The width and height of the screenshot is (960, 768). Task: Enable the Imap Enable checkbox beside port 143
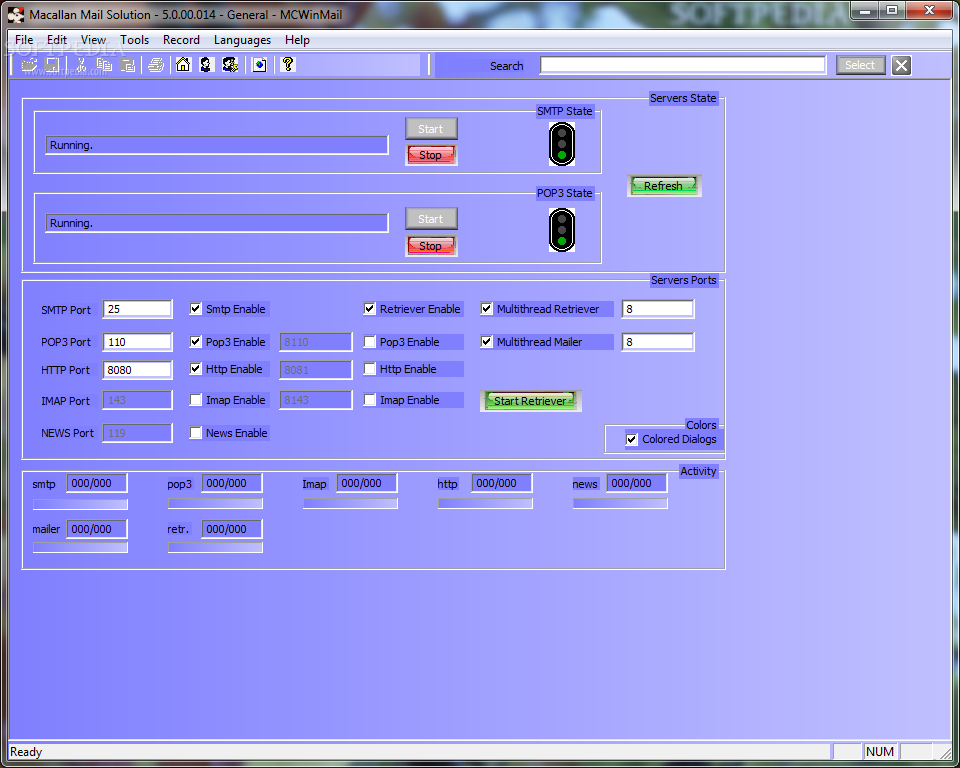195,400
